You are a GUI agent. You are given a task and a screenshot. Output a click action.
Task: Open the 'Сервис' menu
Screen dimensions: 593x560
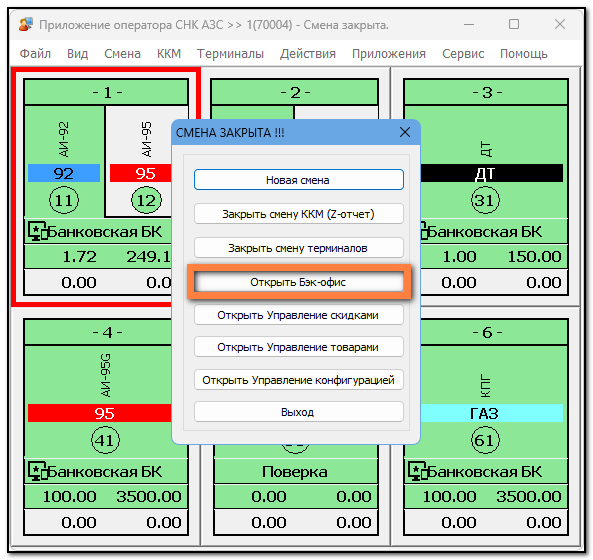coord(463,54)
